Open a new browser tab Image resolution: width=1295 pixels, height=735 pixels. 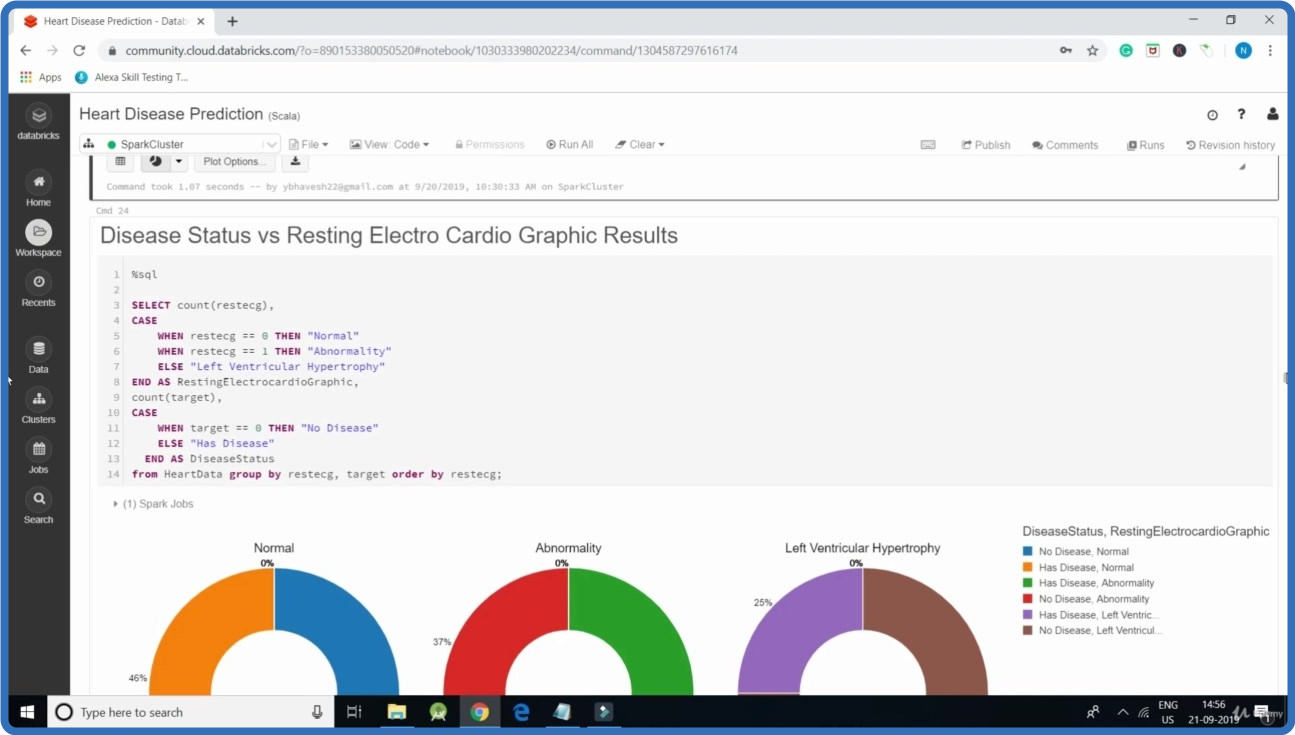pos(232,21)
